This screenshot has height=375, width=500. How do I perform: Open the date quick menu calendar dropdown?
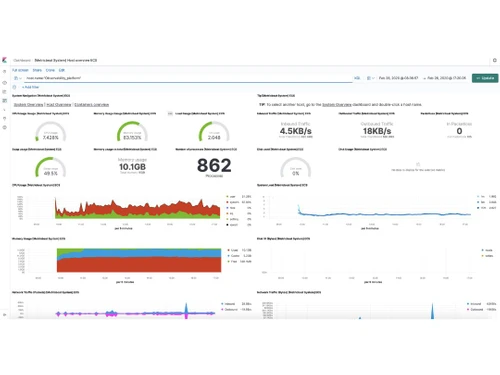click(370, 78)
